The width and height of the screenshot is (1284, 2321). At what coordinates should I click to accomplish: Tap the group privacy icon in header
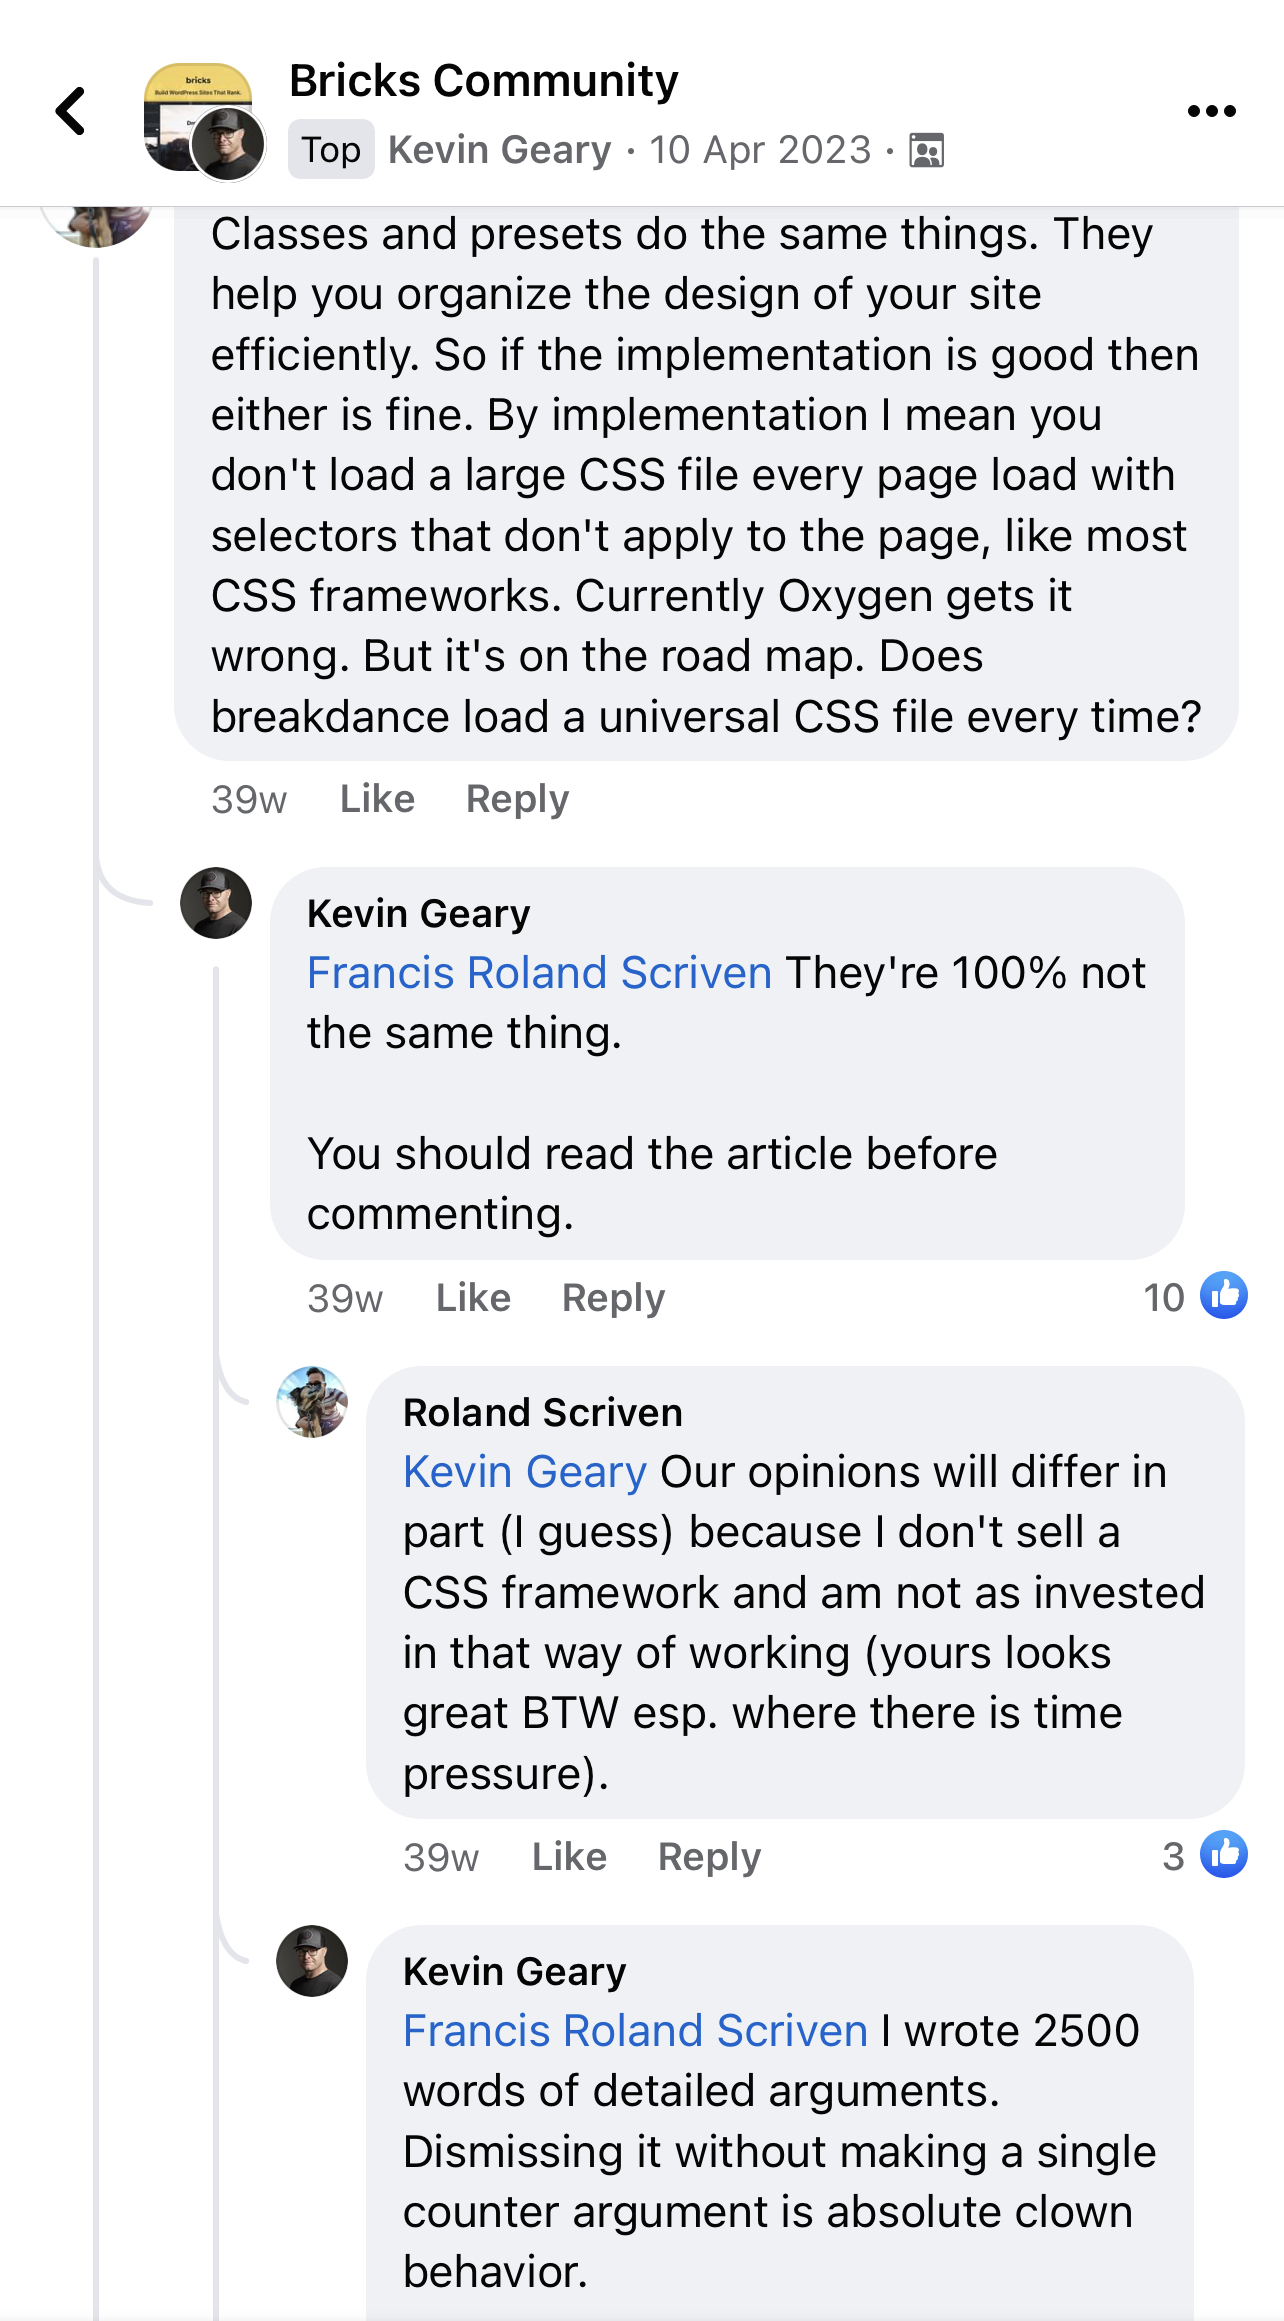tap(926, 150)
